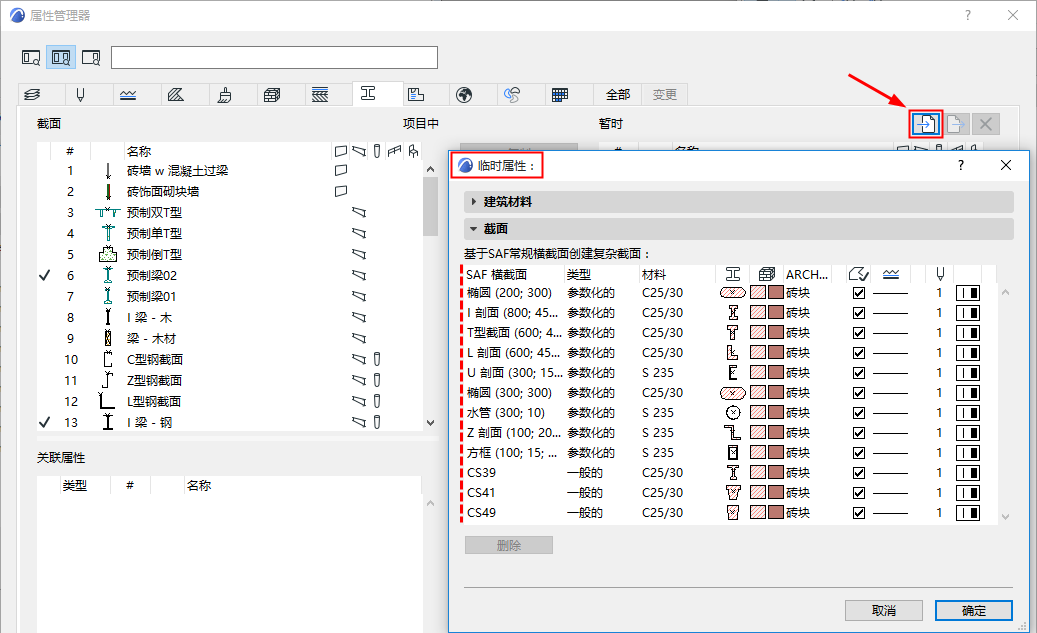Open the globe Cities tab
This screenshot has height=633, width=1037.
click(x=464, y=95)
